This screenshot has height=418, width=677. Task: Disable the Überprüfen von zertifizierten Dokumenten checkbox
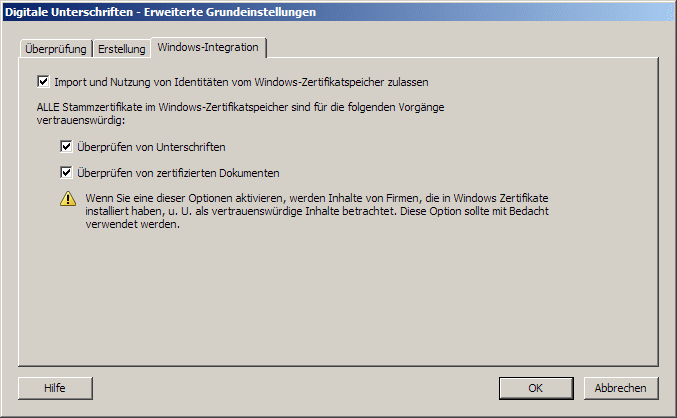click(66, 172)
